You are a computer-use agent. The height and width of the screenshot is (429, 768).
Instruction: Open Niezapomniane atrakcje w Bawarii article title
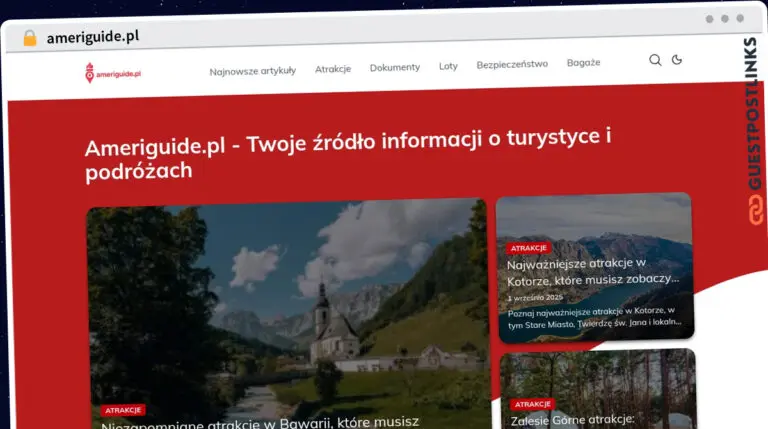tap(260, 423)
